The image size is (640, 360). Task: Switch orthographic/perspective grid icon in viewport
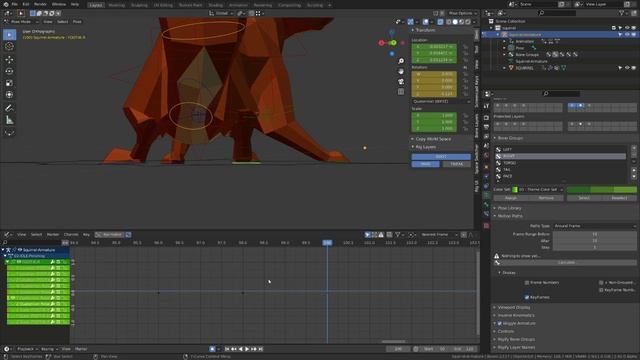401,92
